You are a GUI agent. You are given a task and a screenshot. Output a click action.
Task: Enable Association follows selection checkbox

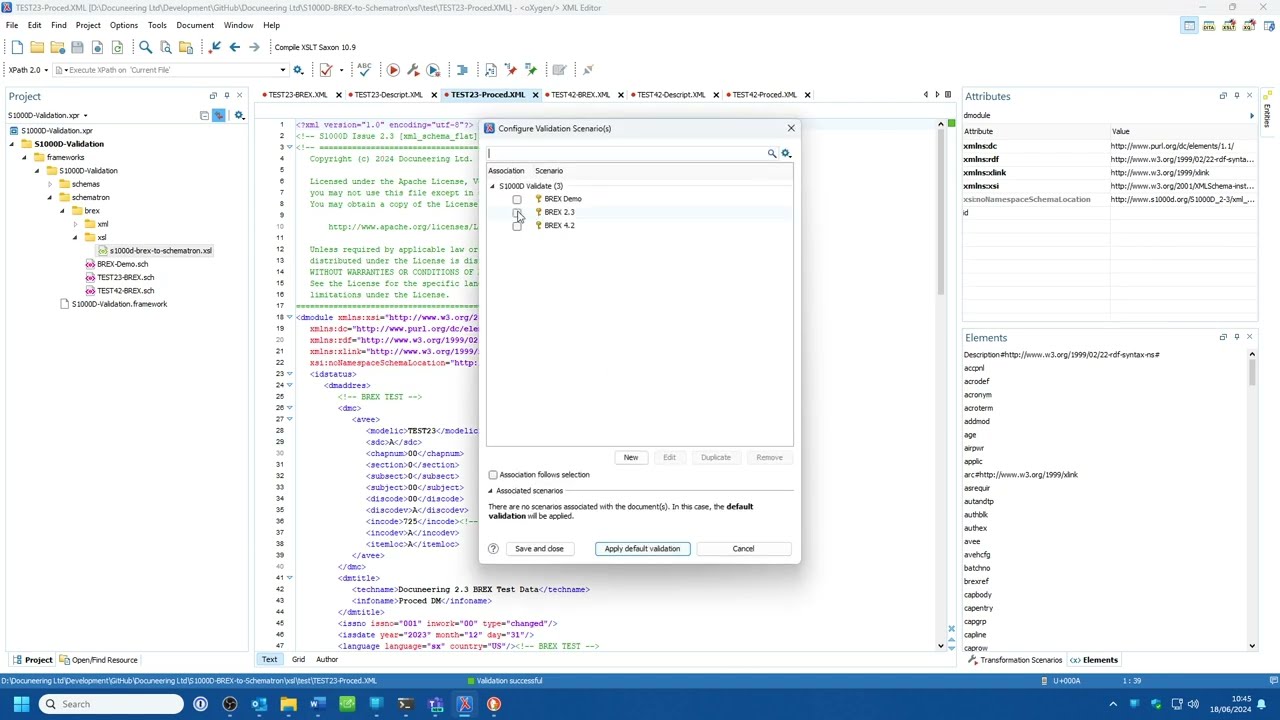coord(493,475)
